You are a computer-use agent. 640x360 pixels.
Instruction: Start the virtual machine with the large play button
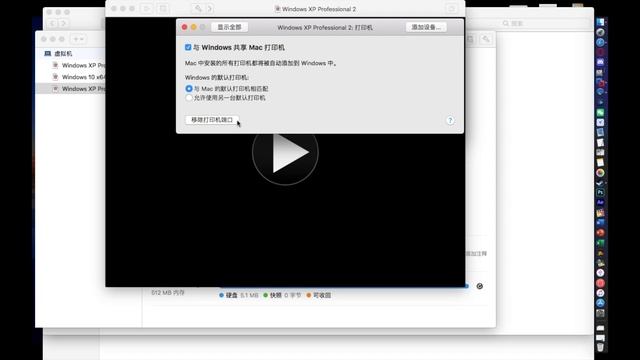point(285,152)
